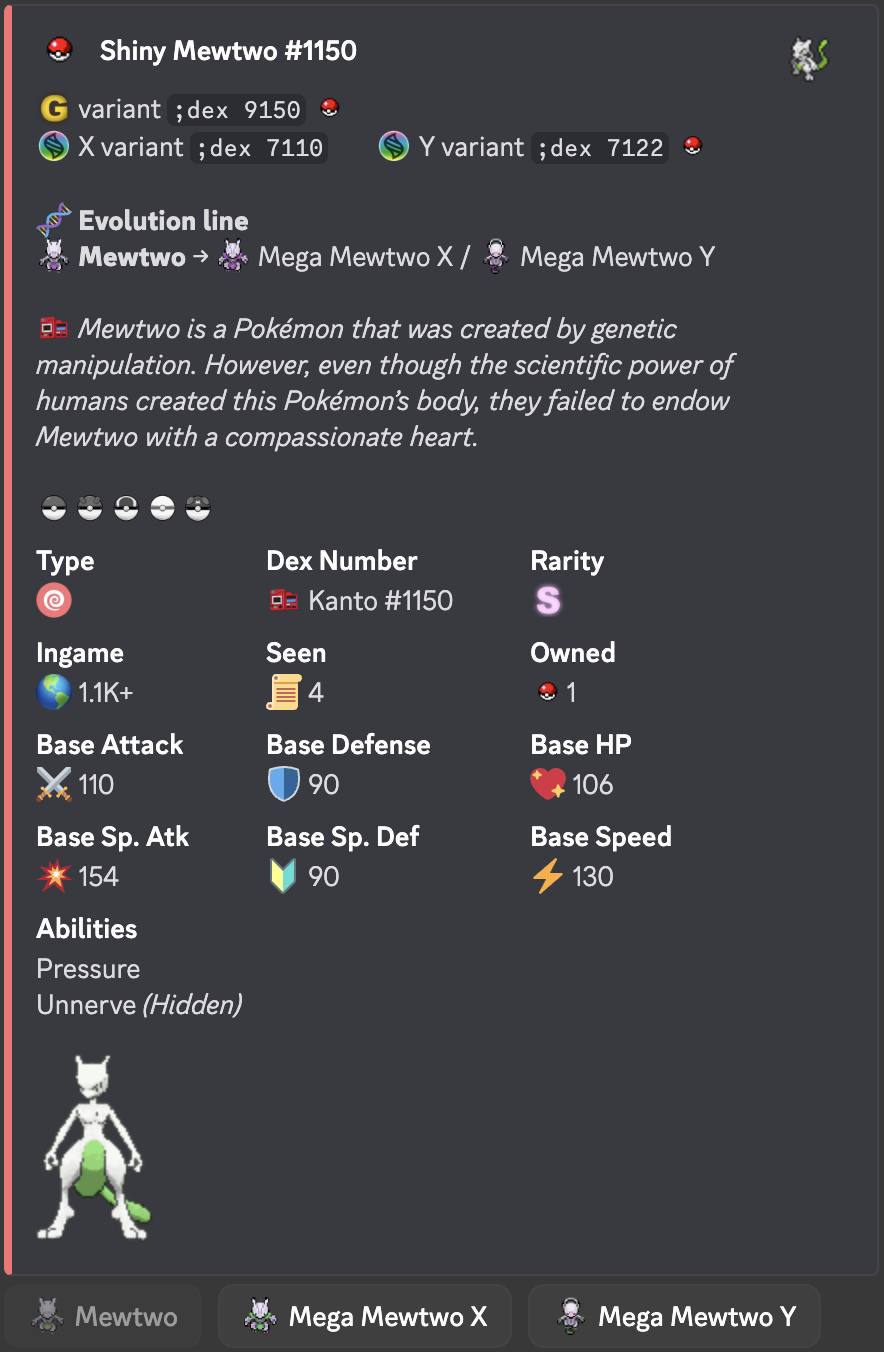Click the blue shield Base Defense icon
This screenshot has width=884, height=1352.
tap(284, 785)
